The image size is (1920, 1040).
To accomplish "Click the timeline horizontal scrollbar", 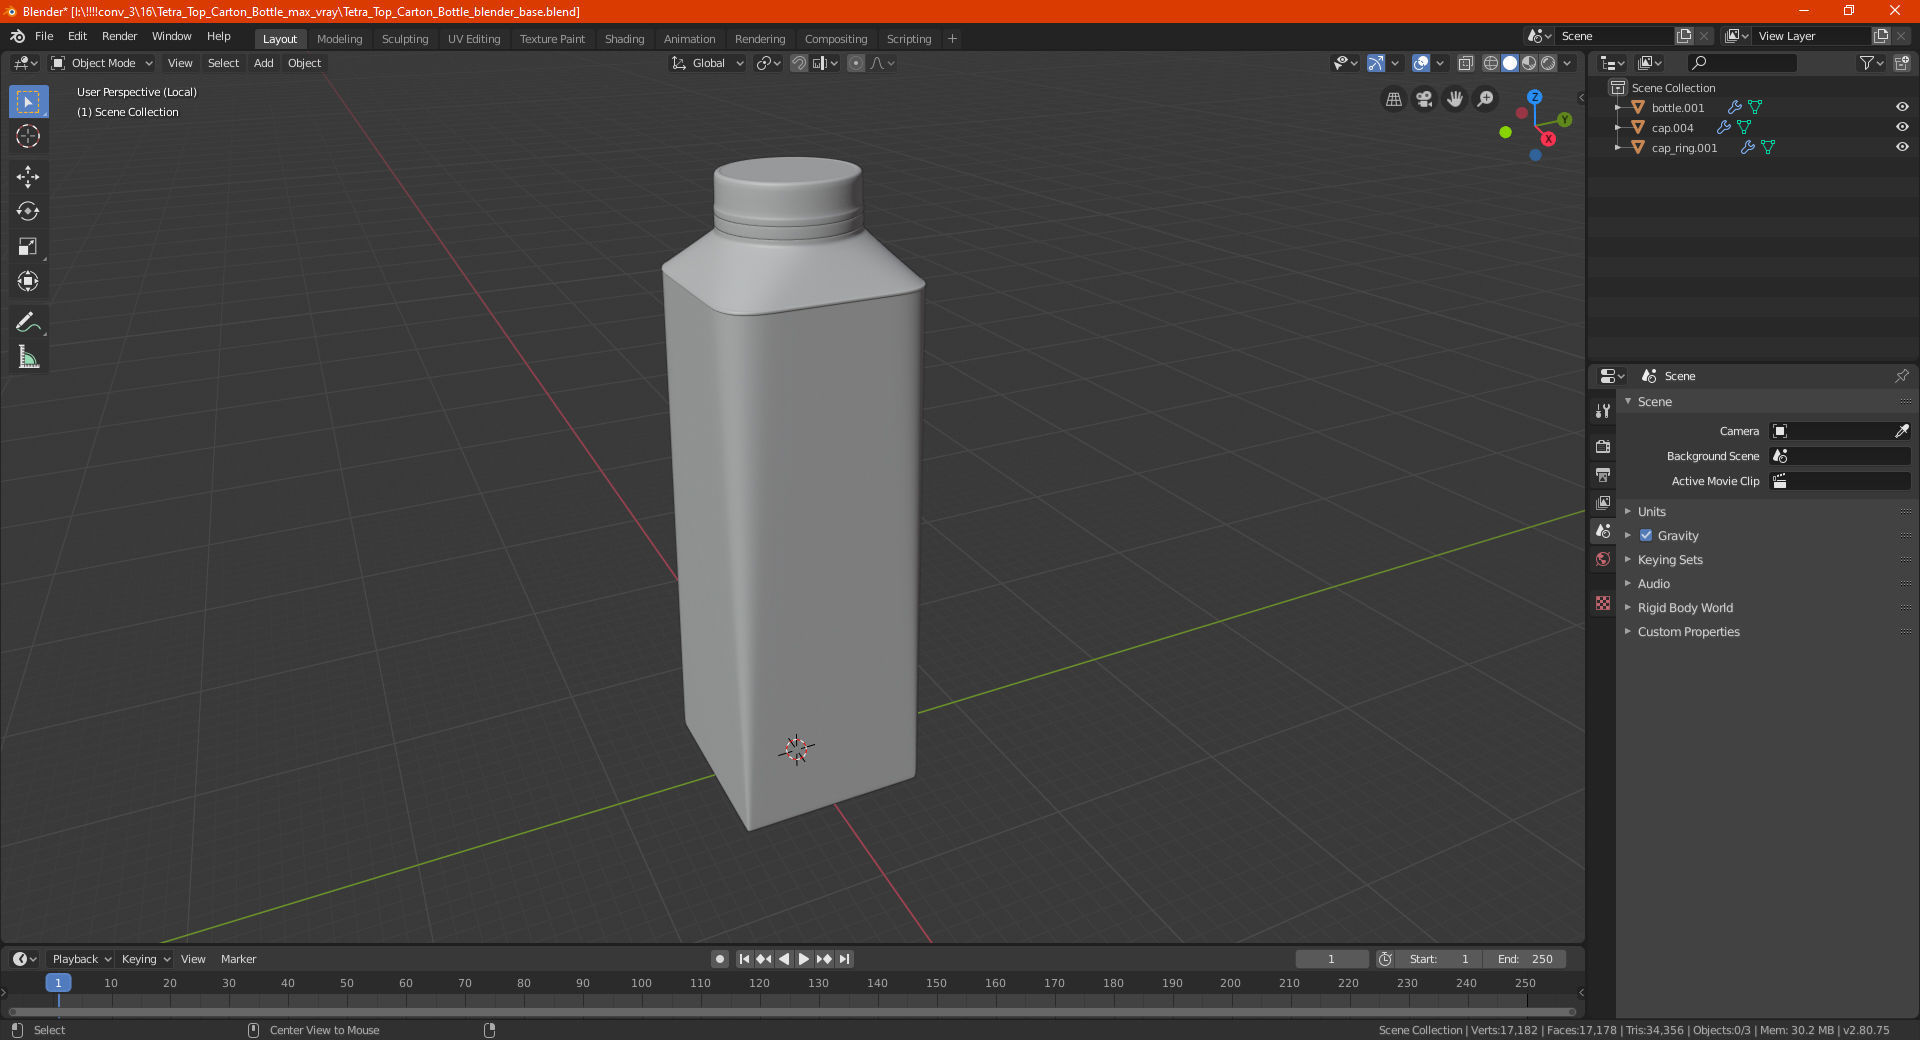I will point(792,1012).
